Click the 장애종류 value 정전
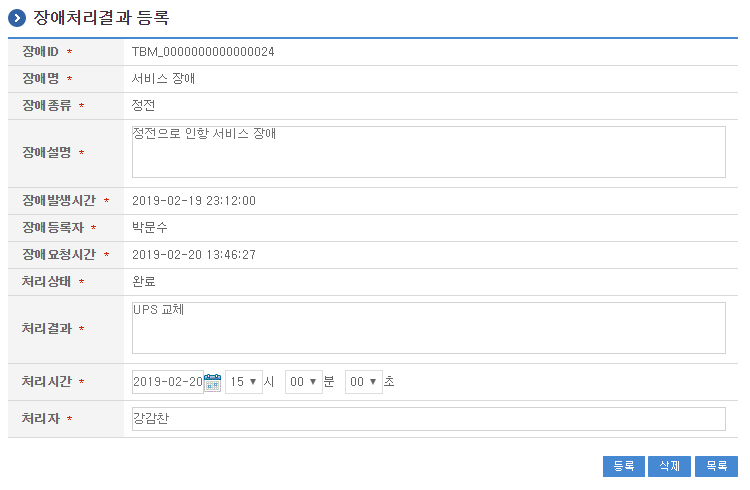750x490 pixels. click(x=144, y=105)
